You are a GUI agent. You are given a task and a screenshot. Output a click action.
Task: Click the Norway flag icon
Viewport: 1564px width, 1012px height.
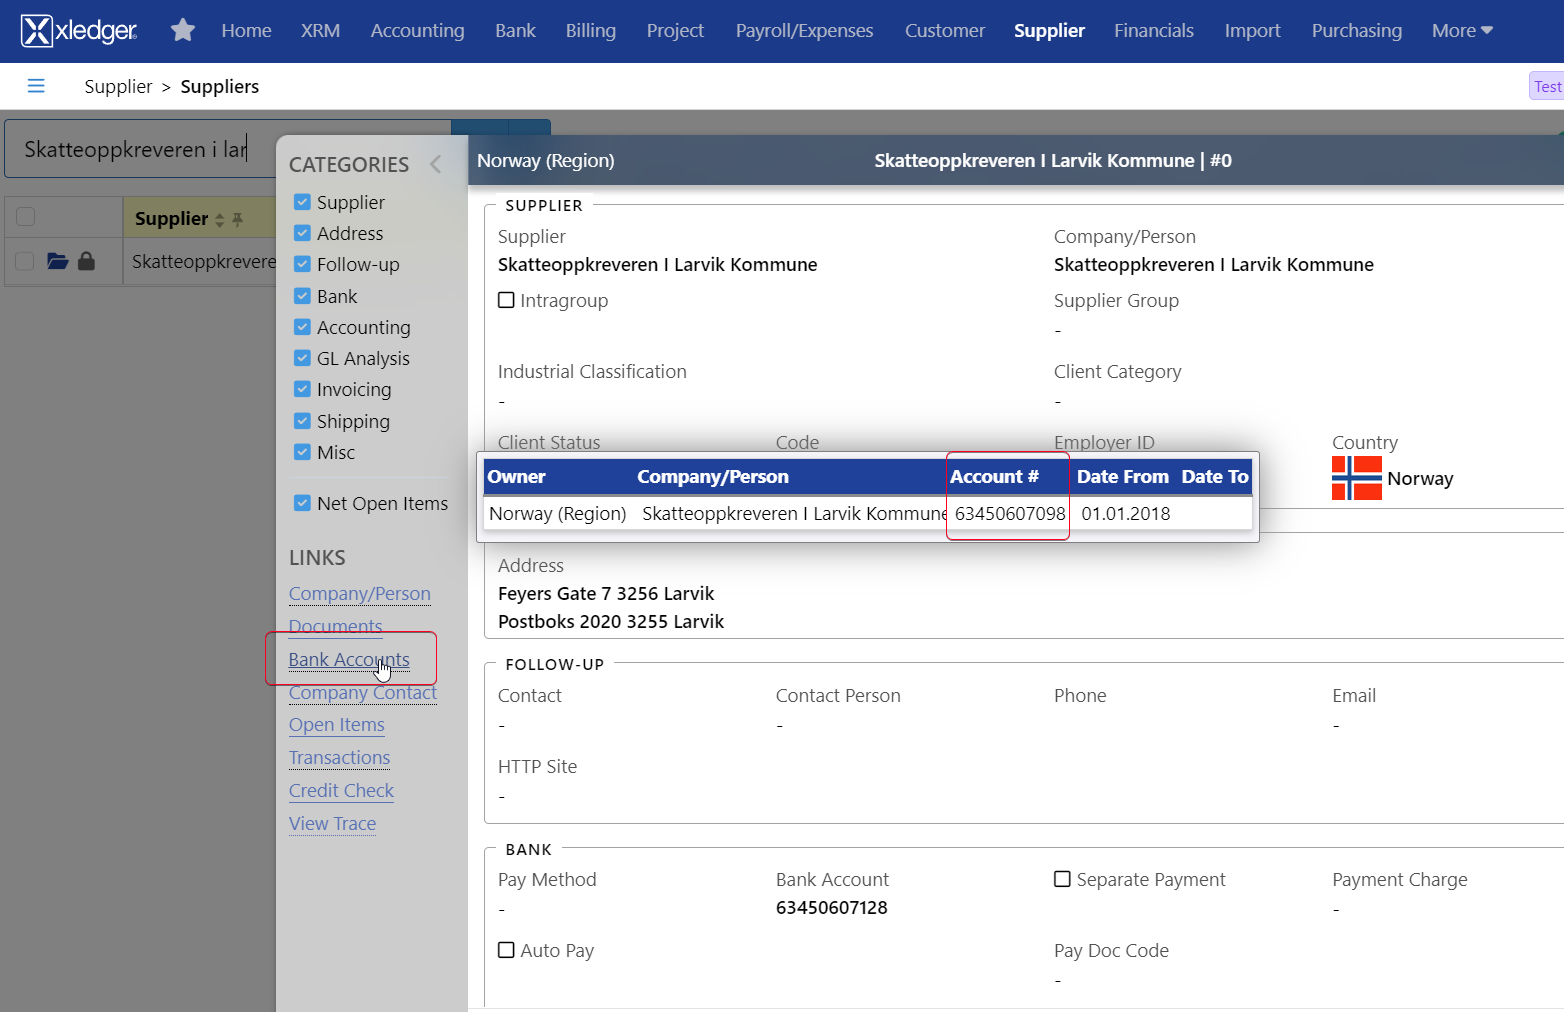coord(1357,478)
